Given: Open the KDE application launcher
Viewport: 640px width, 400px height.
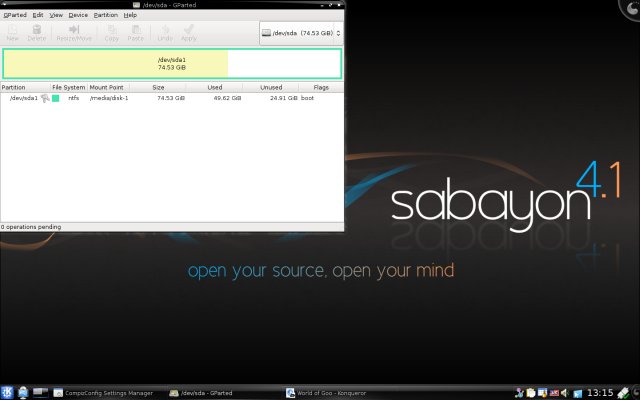Looking at the screenshot, I should [7, 393].
